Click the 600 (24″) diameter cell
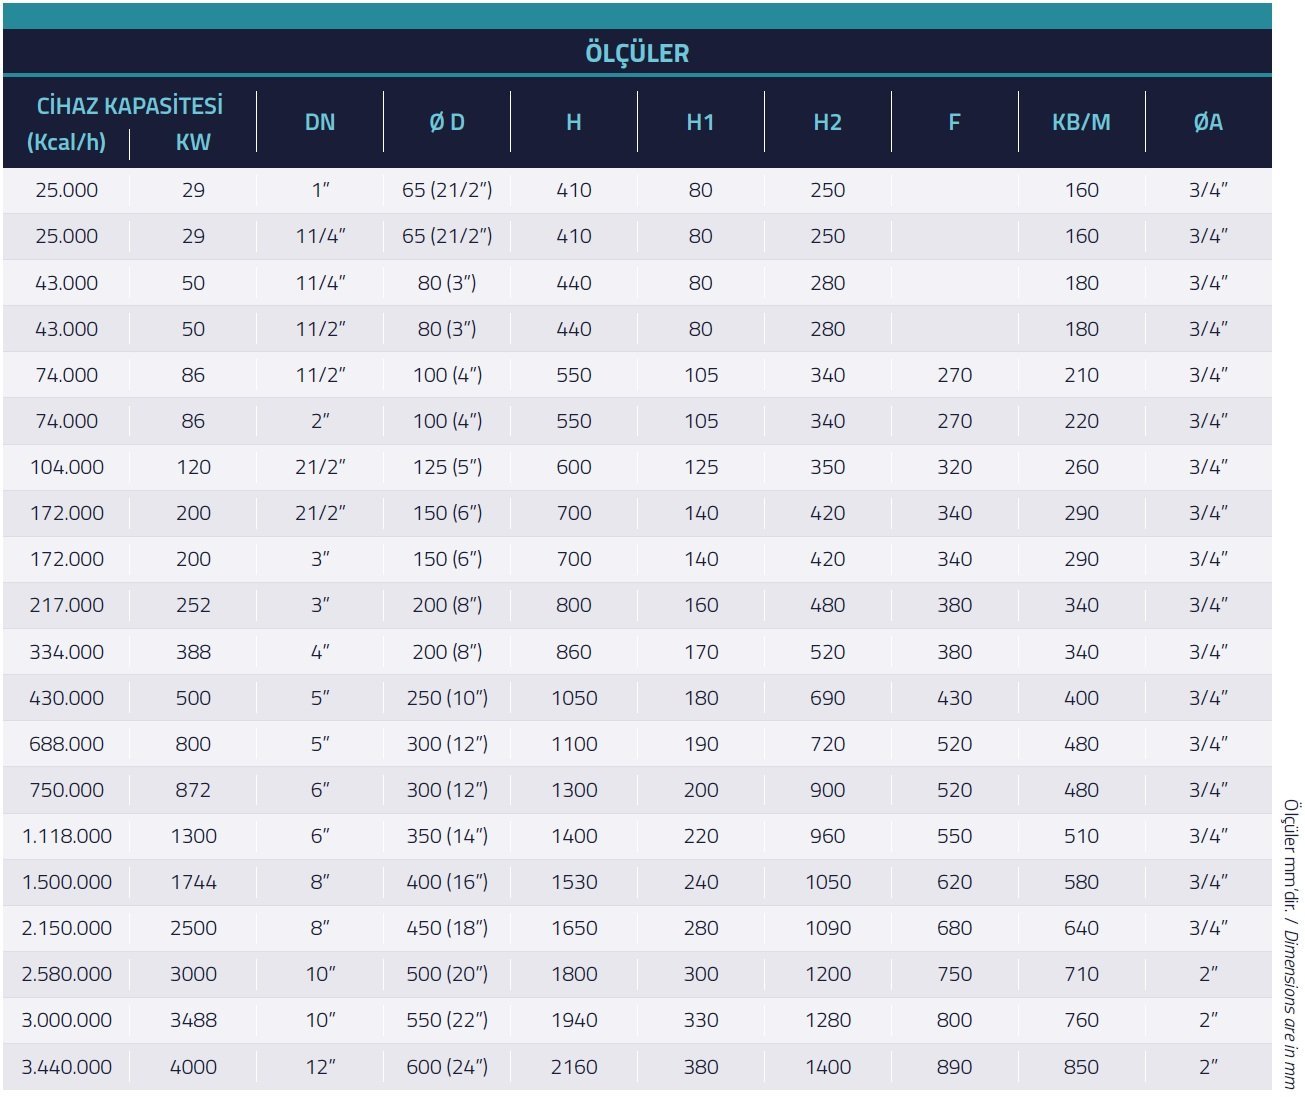 (x=447, y=1067)
